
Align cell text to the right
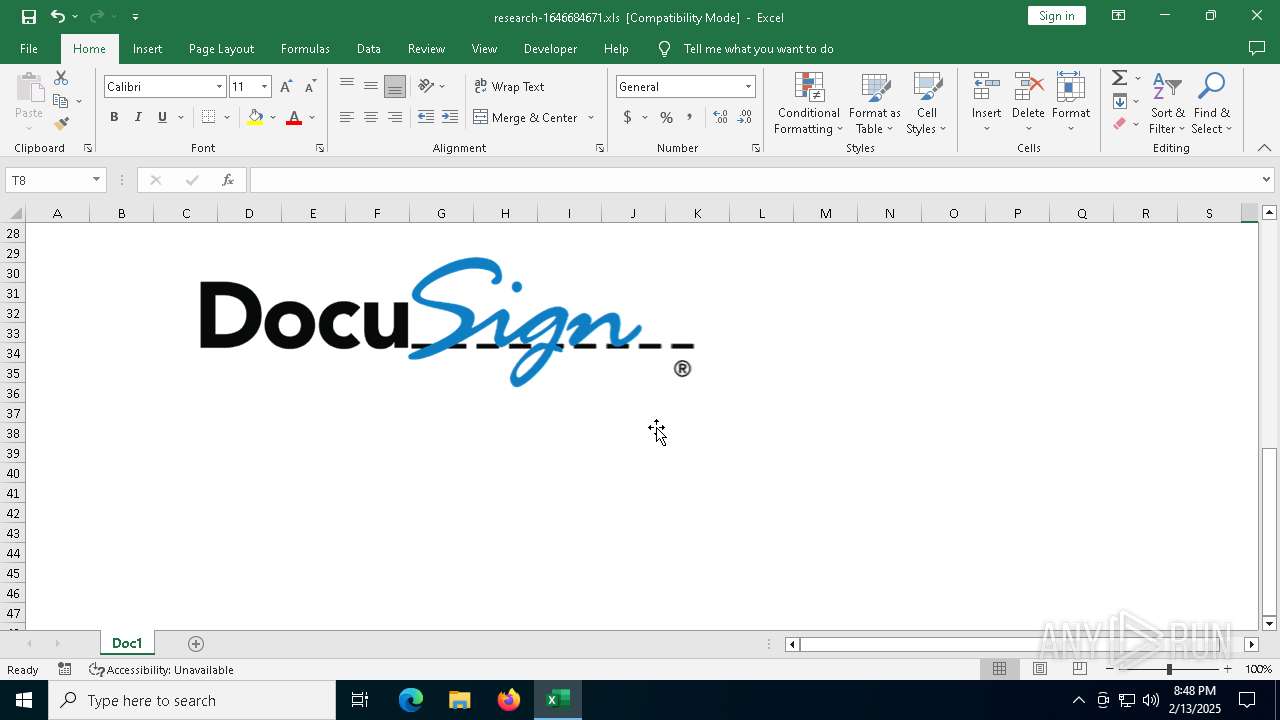tap(395, 117)
